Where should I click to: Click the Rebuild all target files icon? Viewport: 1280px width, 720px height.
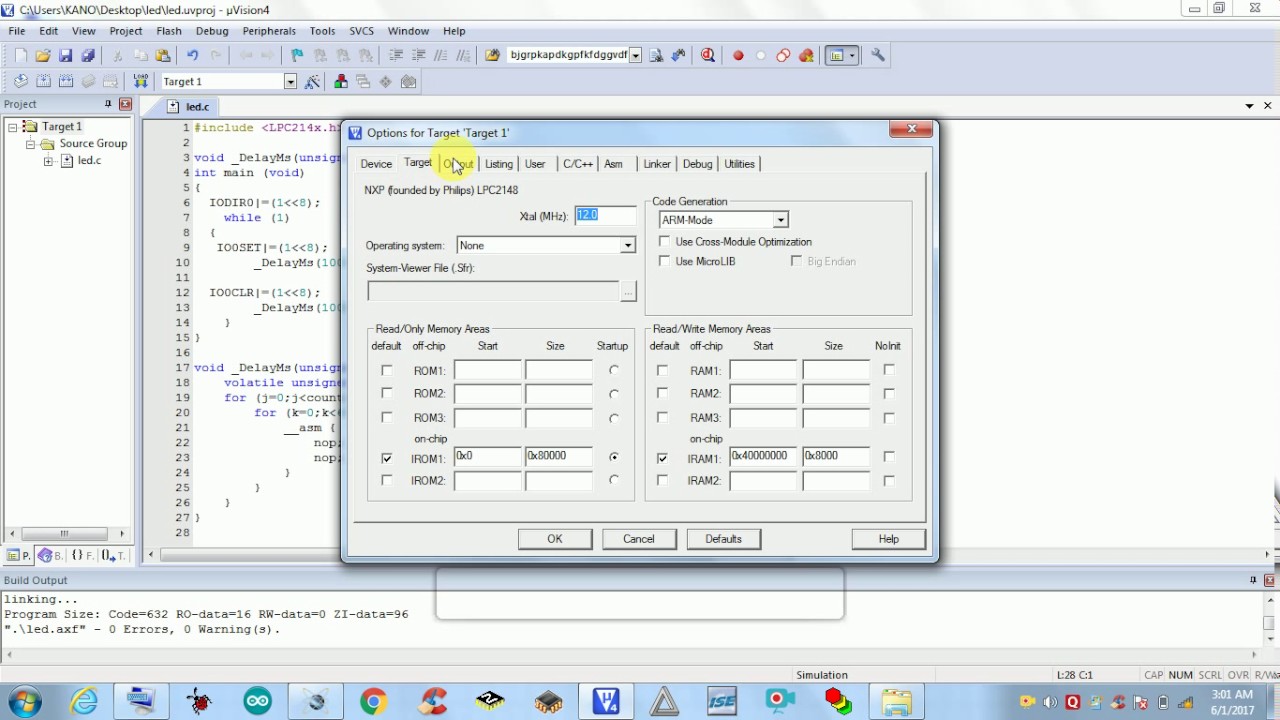point(66,82)
